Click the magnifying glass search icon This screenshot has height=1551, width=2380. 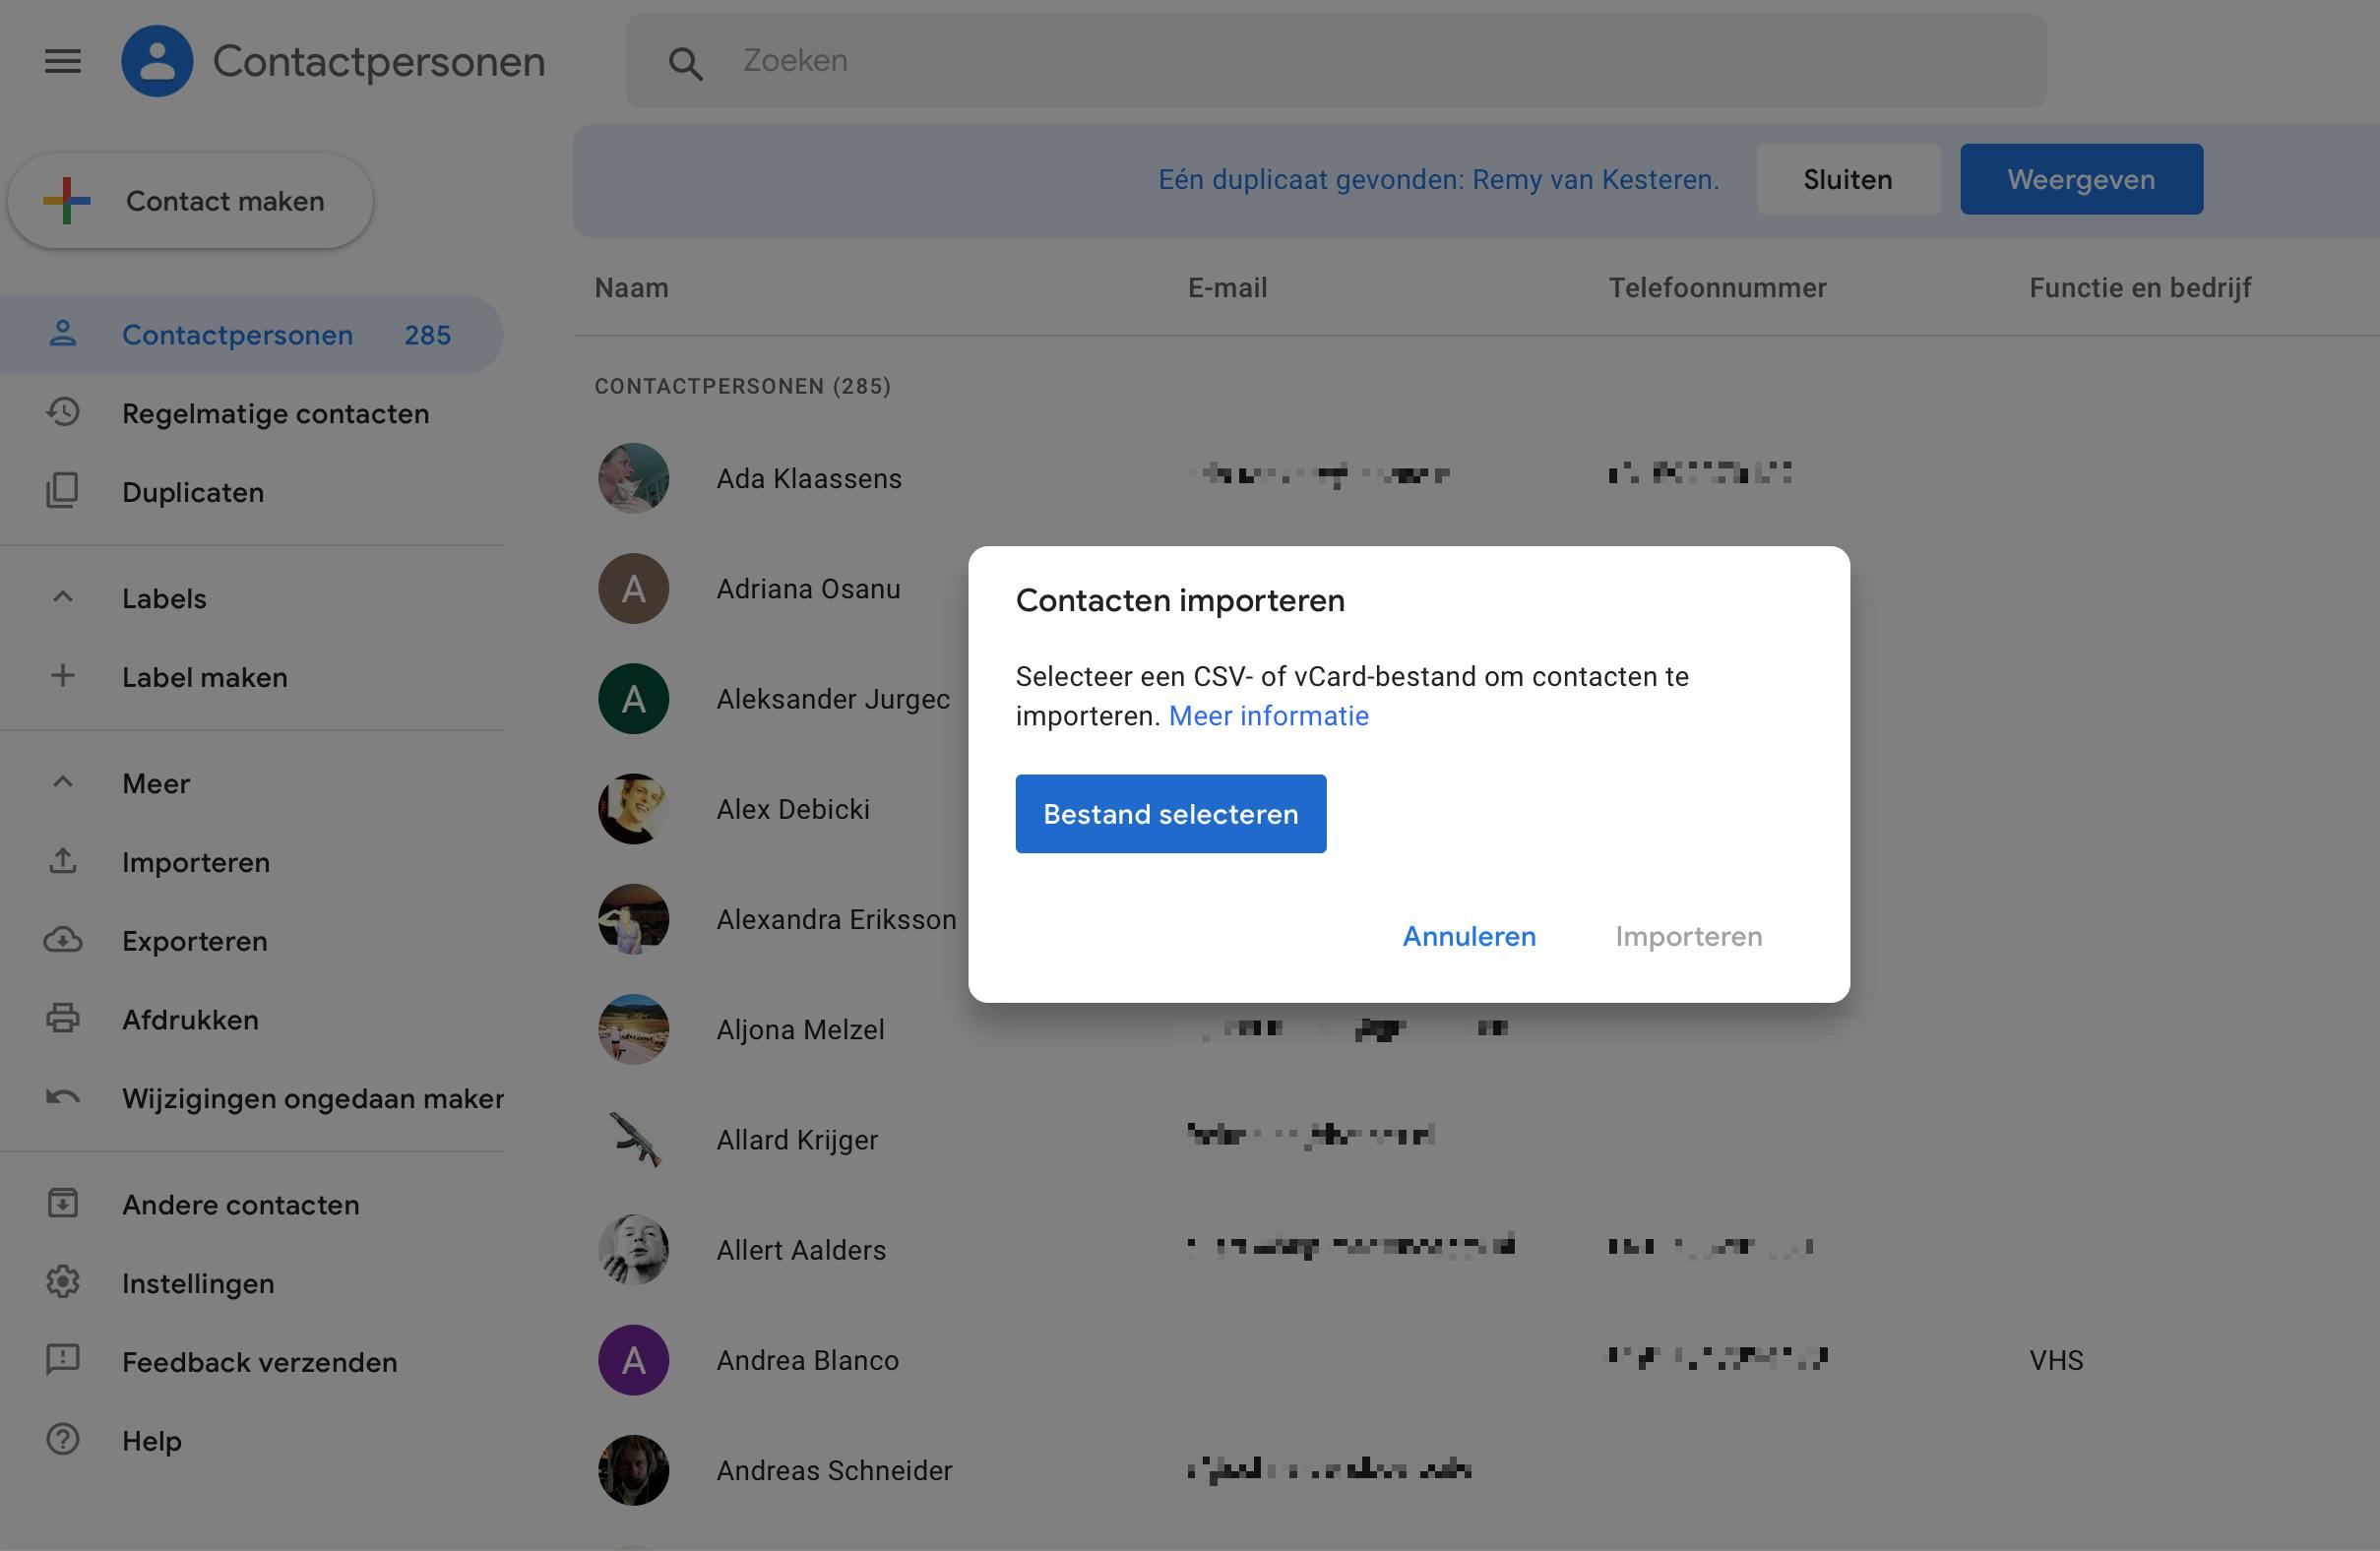pos(685,63)
